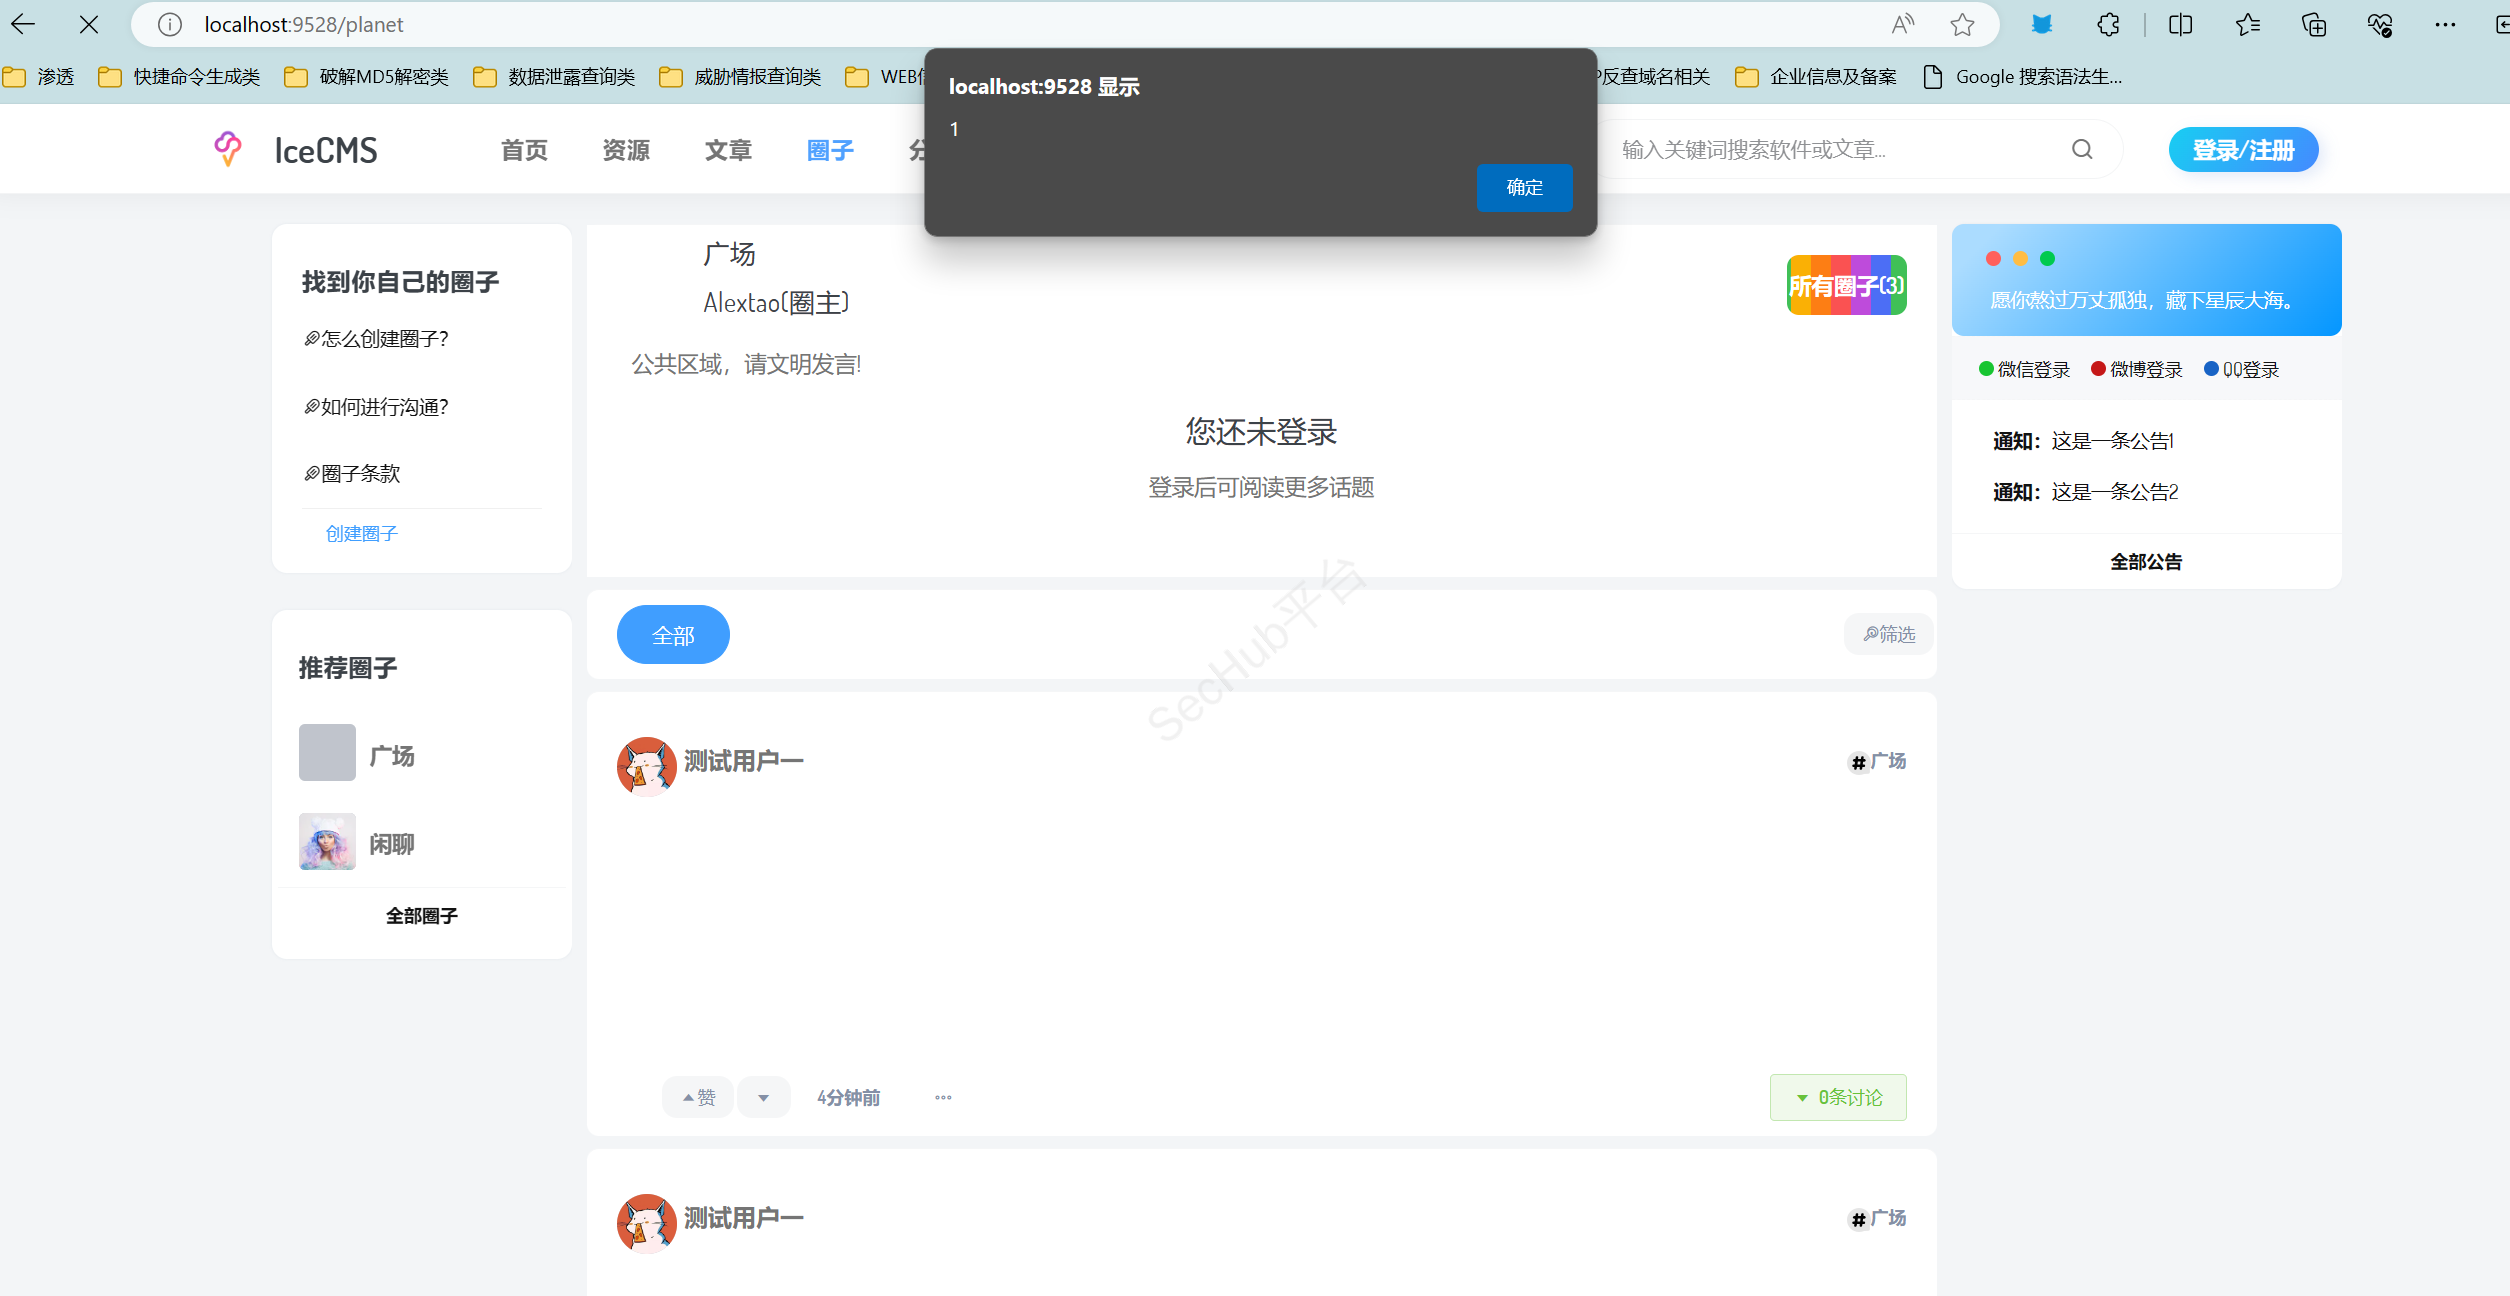Add page to favorites star icon
Image resolution: width=2510 pixels, height=1296 pixels.
point(1962,24)
